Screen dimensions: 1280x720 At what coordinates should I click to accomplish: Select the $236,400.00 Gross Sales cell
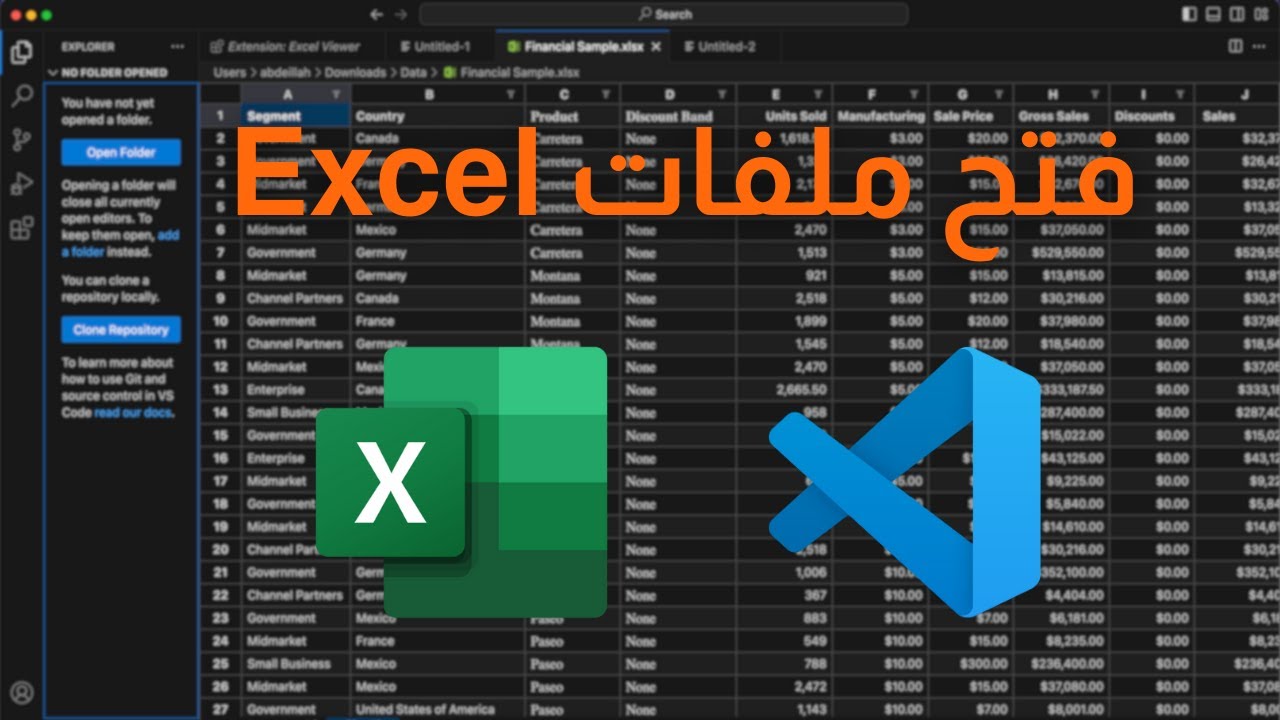click(x=1062, y=663)
